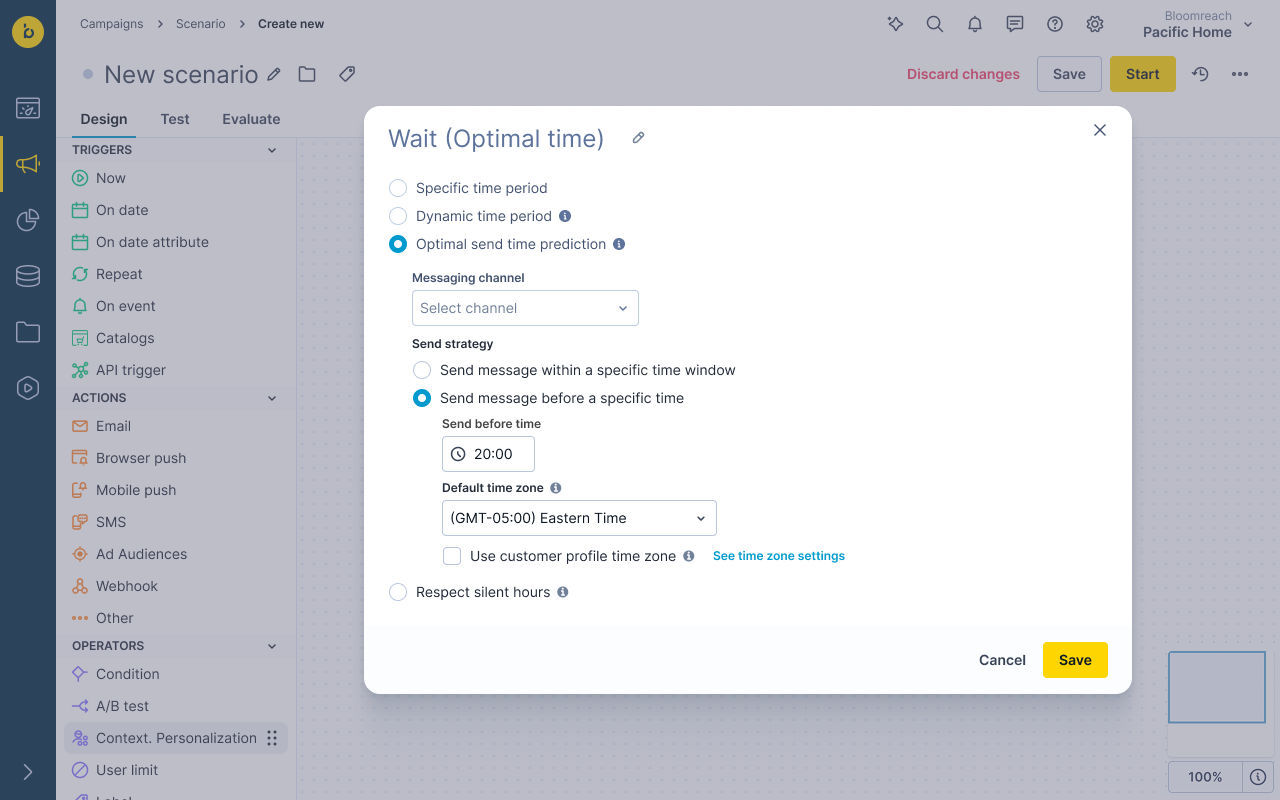The image size is (1280, 800).
Task: Switch to the Test tab
Action: [174, 118]
